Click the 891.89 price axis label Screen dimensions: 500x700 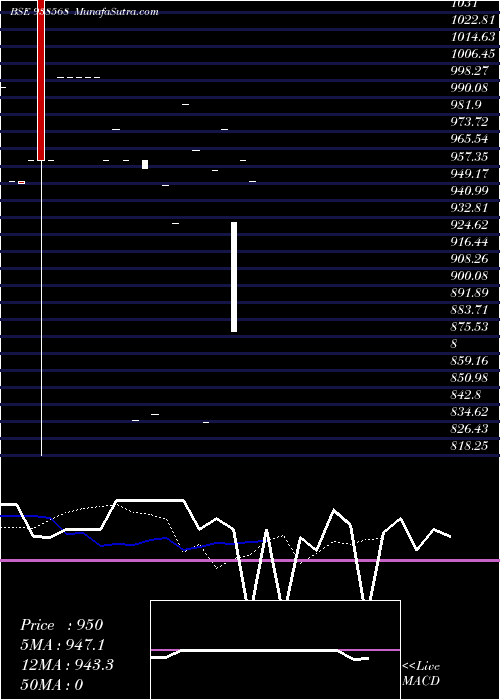tap(470, 292)
